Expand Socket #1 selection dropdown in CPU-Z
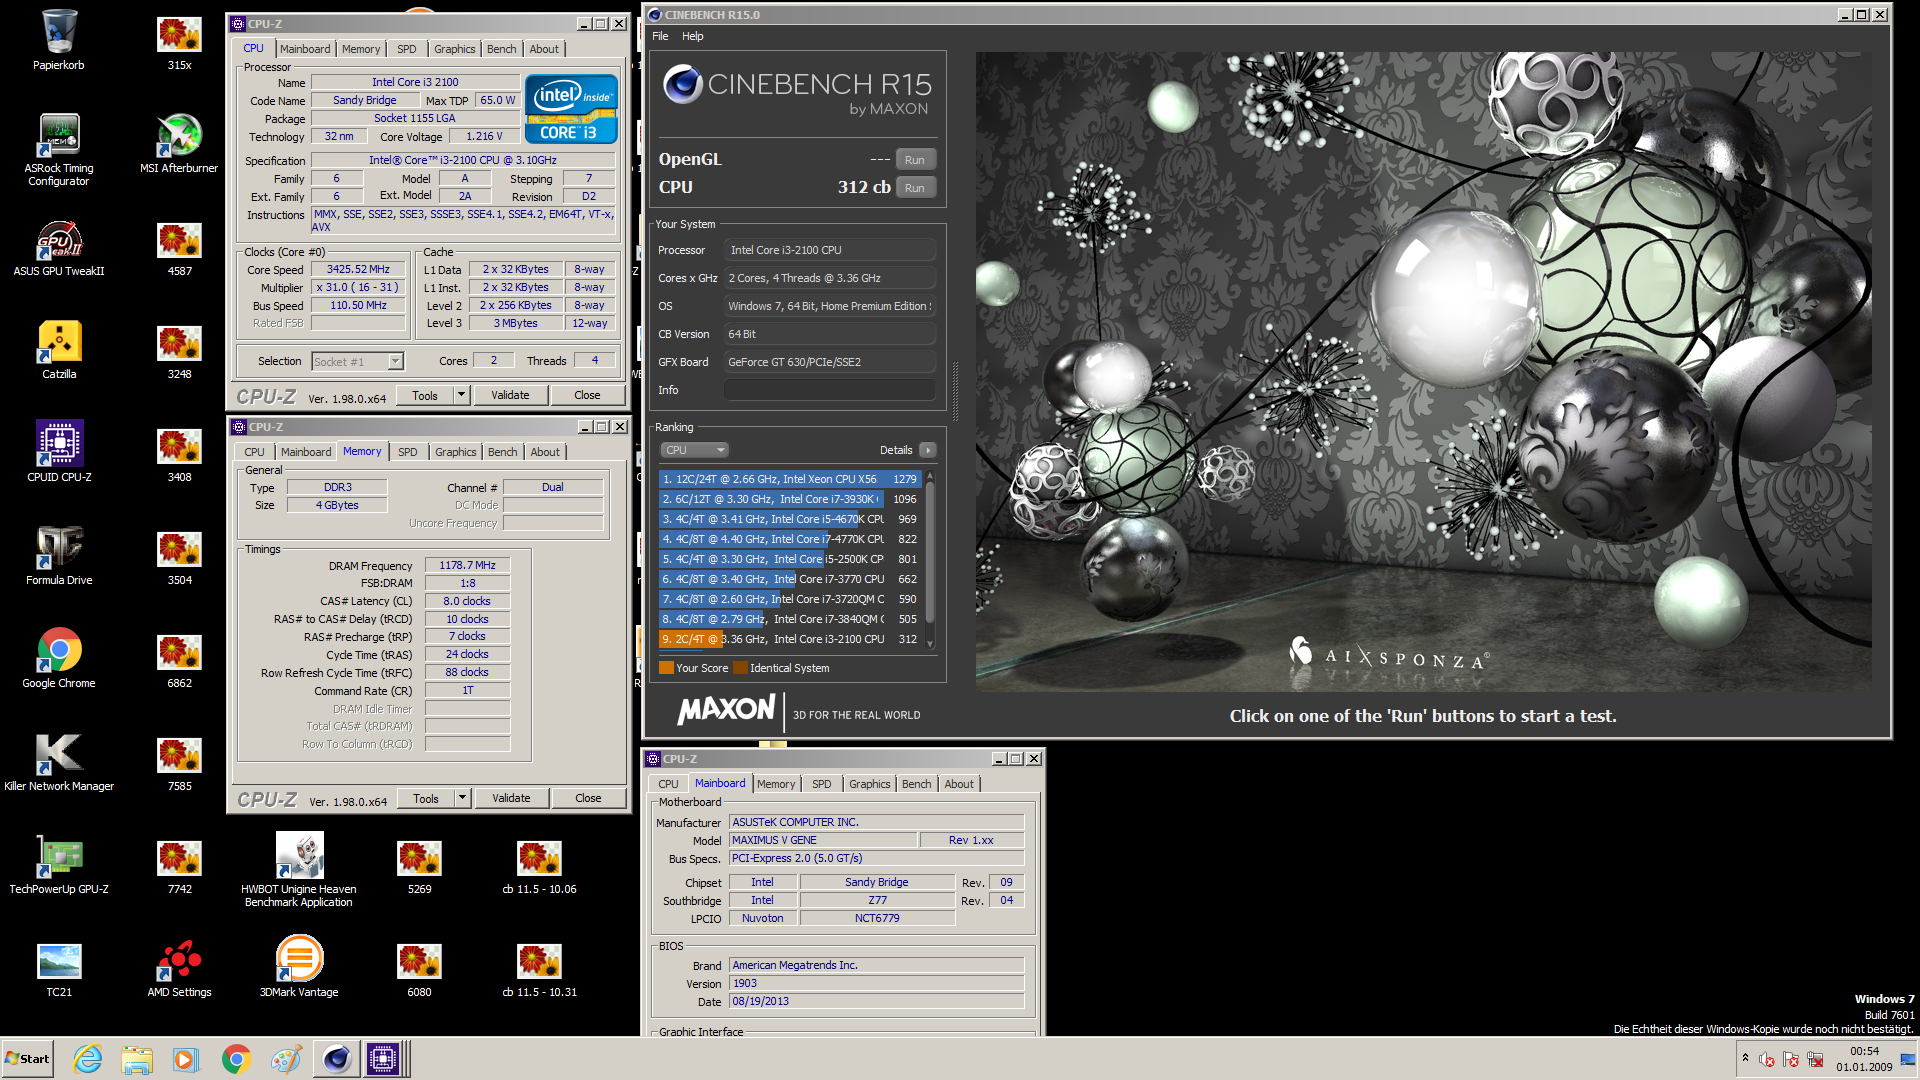 395,362
